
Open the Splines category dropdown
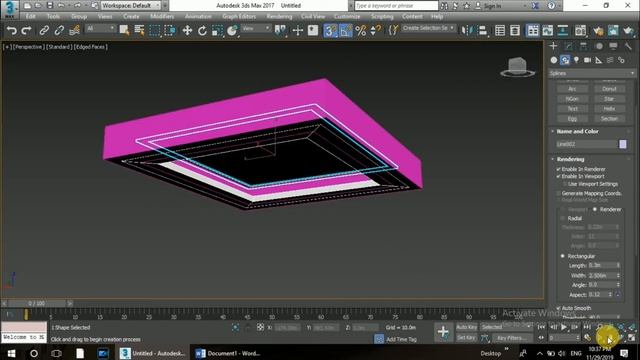coord(592,73)
